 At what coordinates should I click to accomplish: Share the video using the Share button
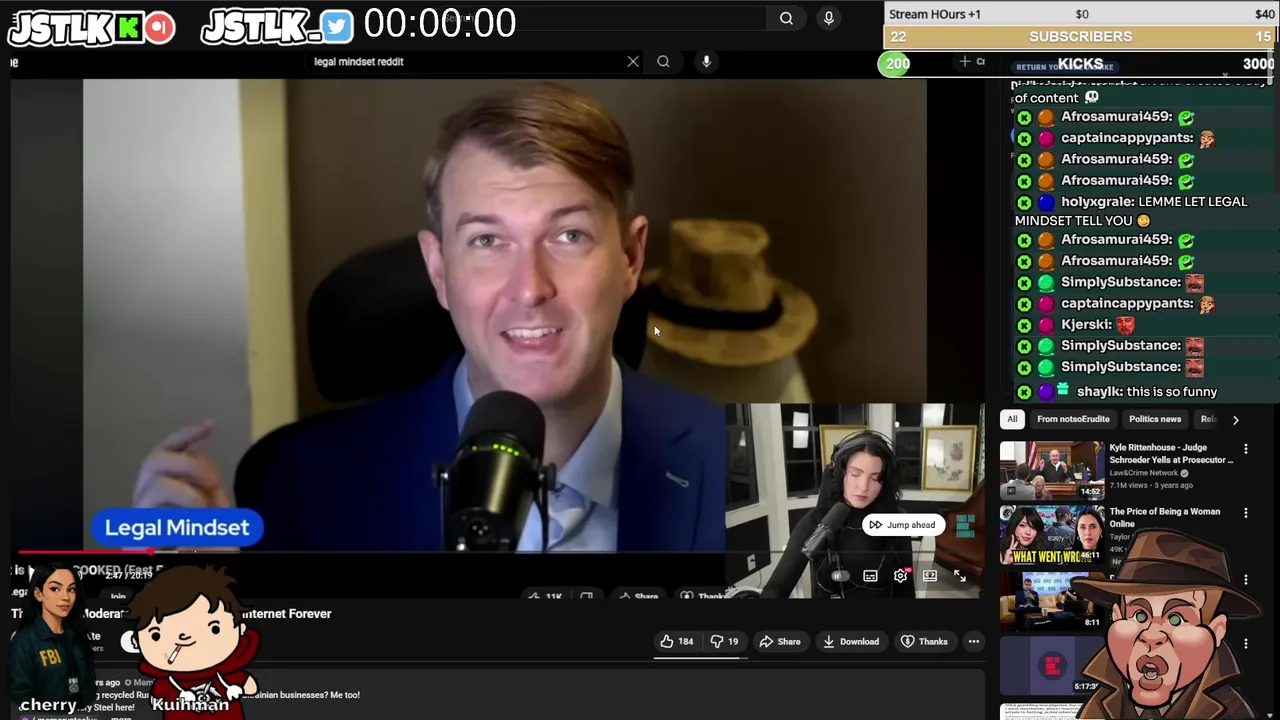[x=780, y=642]
